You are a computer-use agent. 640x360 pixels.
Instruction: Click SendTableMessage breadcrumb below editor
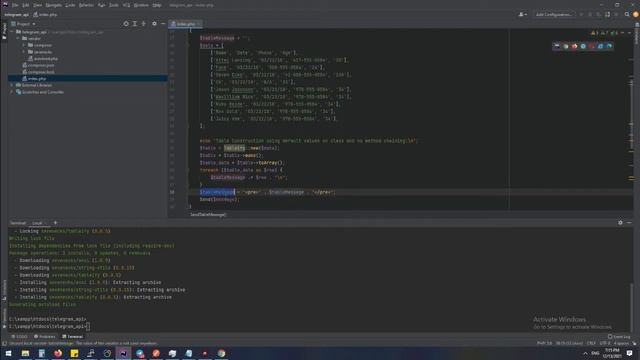click(x=208, y=214)
